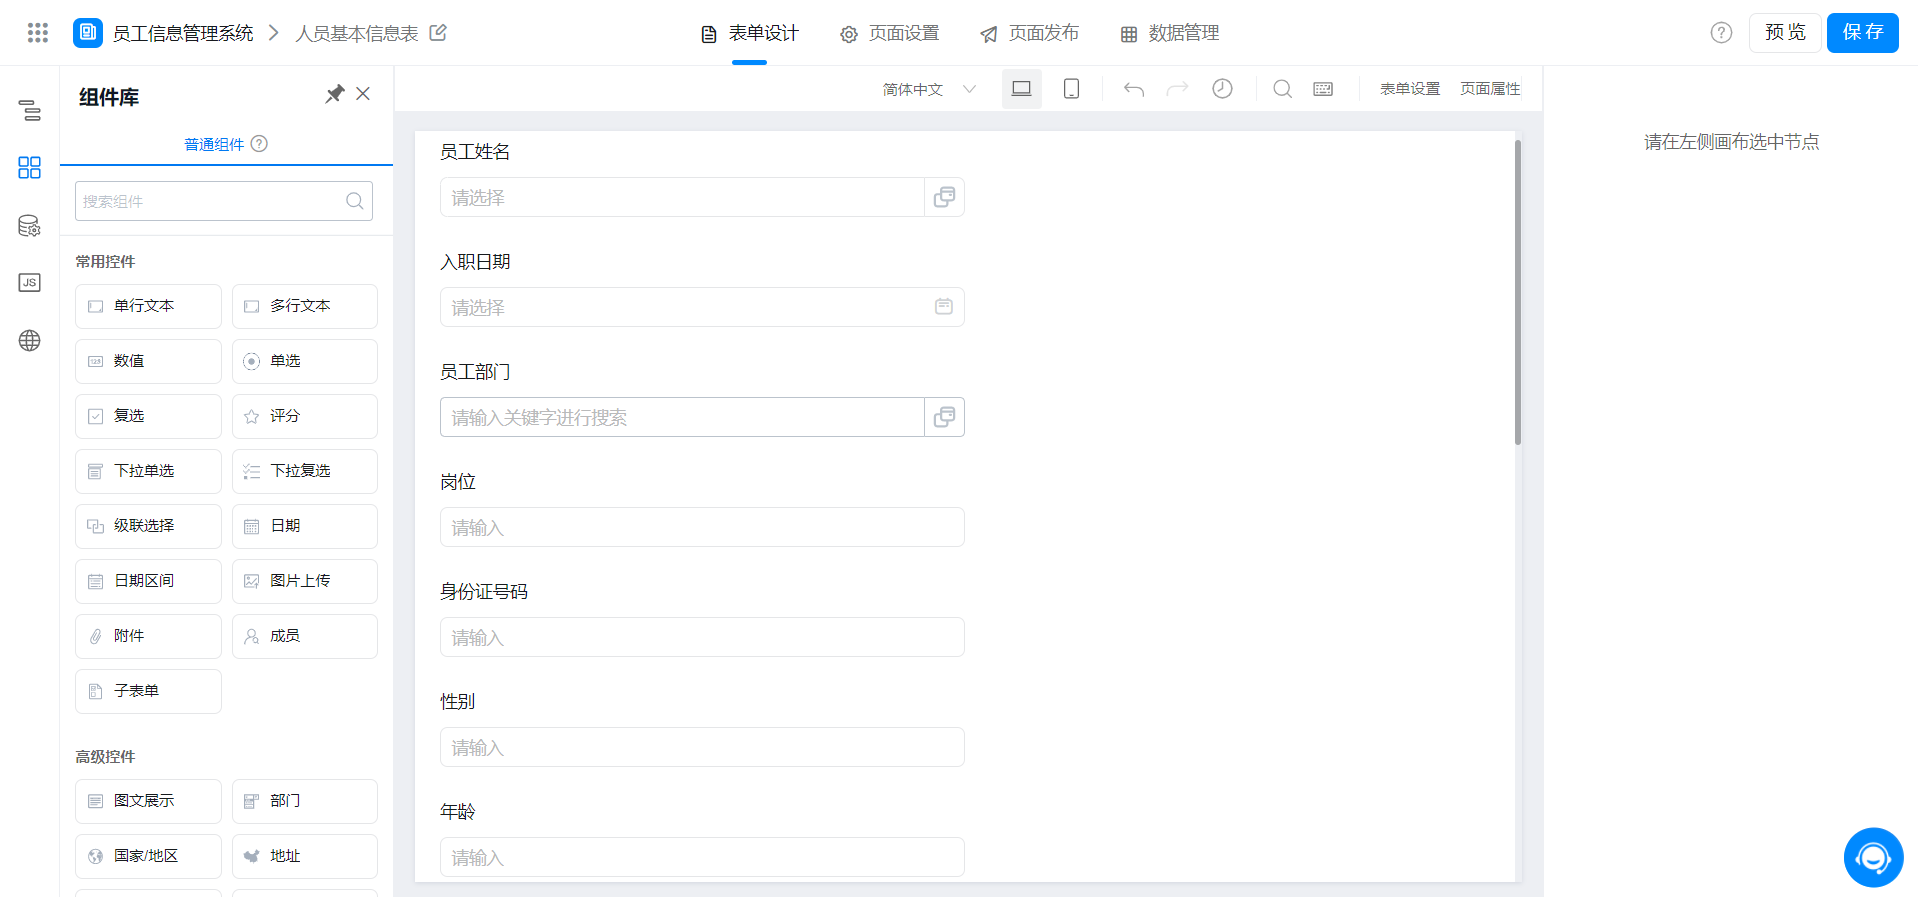The image size is (1918, 897).
Task: Click the selector icon in 员工部门 field
Action: 944,417
